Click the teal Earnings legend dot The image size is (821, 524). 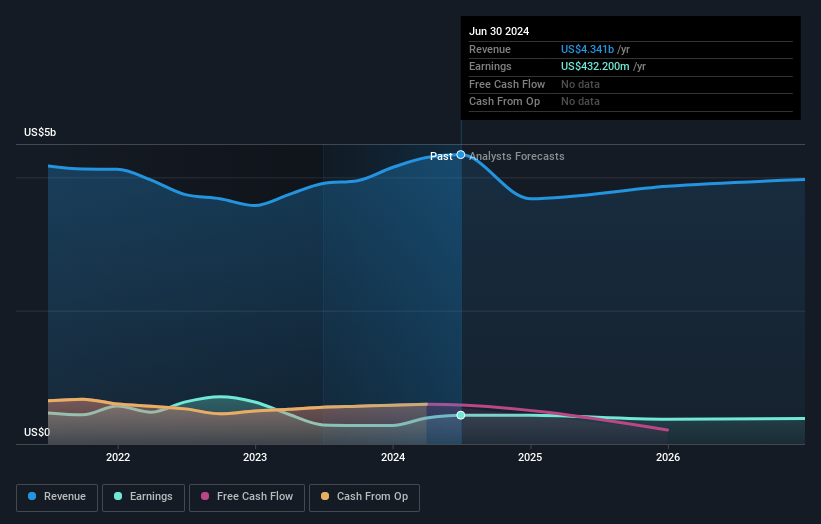[118, 496]
